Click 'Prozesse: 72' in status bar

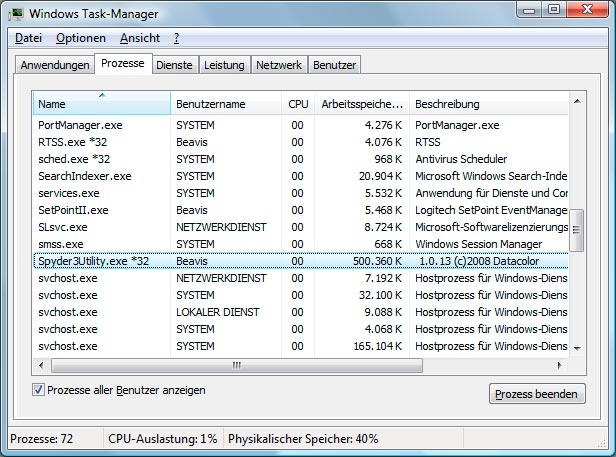tap(42, 439)
